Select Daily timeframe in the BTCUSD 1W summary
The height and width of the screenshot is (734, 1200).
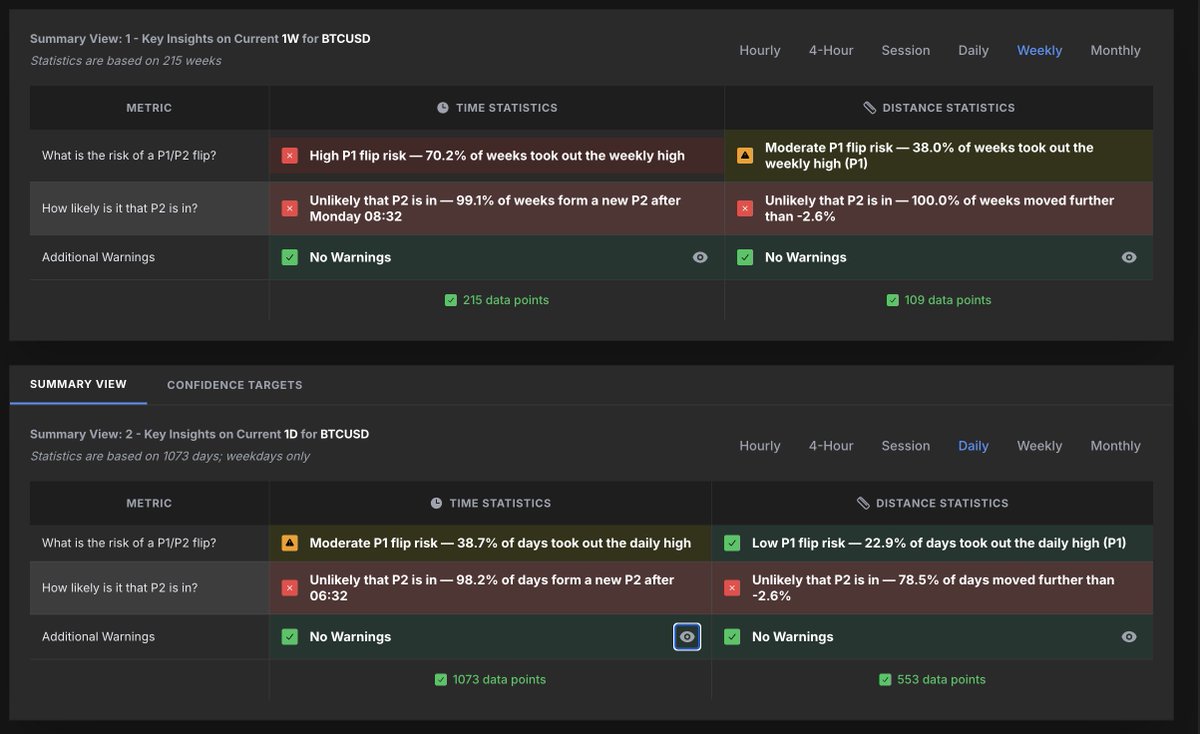click(x=973, y=50)
